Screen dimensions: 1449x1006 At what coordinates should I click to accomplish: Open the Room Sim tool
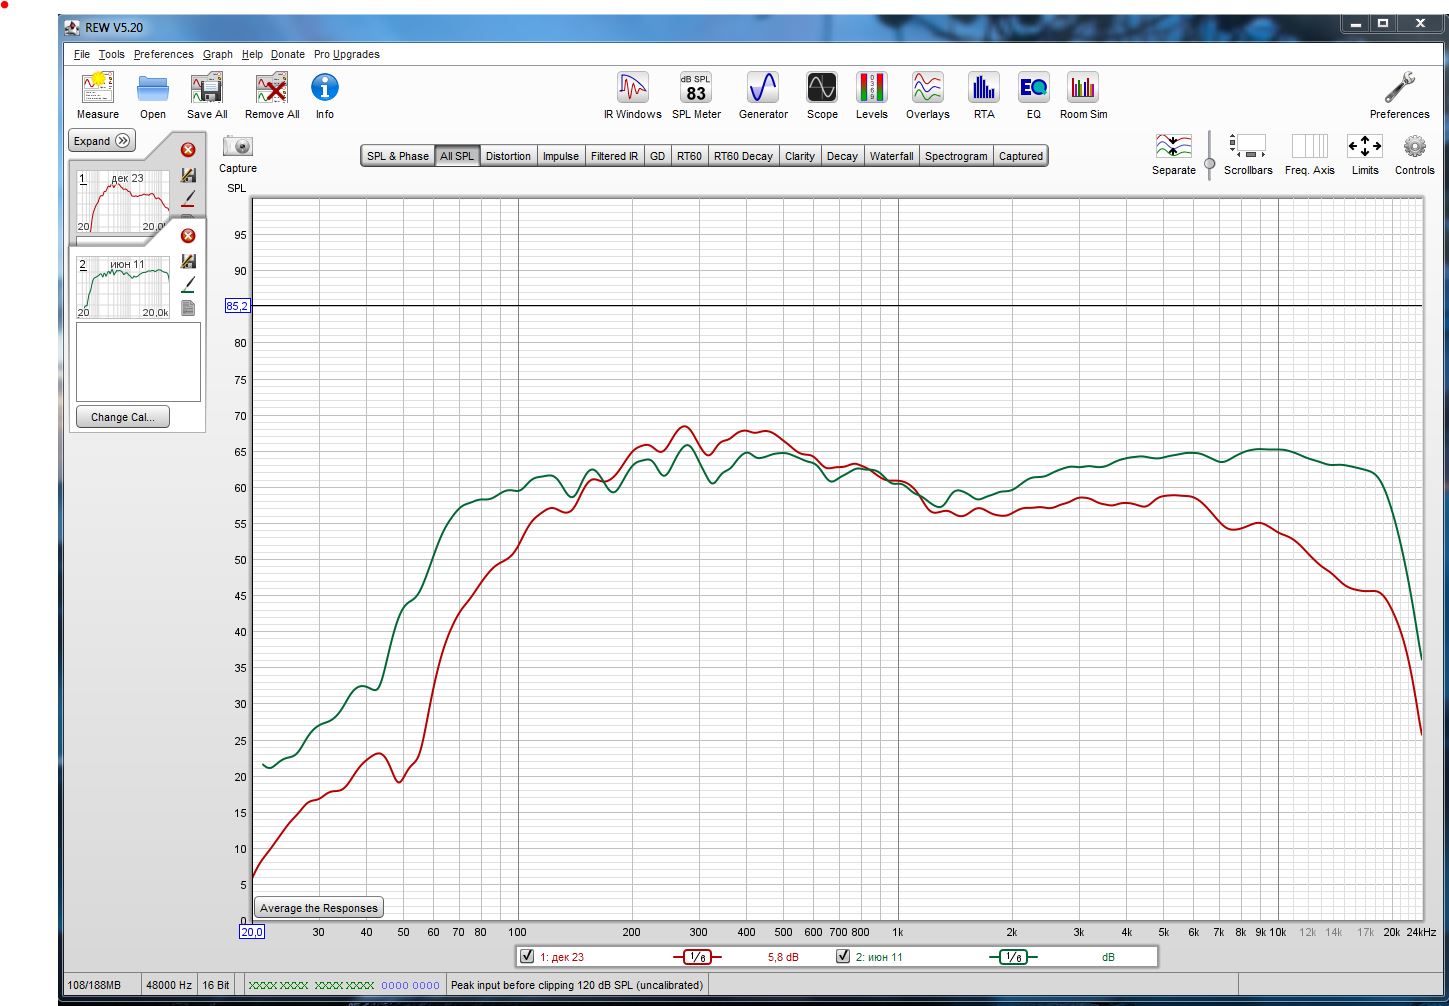tap(1083, 88)
